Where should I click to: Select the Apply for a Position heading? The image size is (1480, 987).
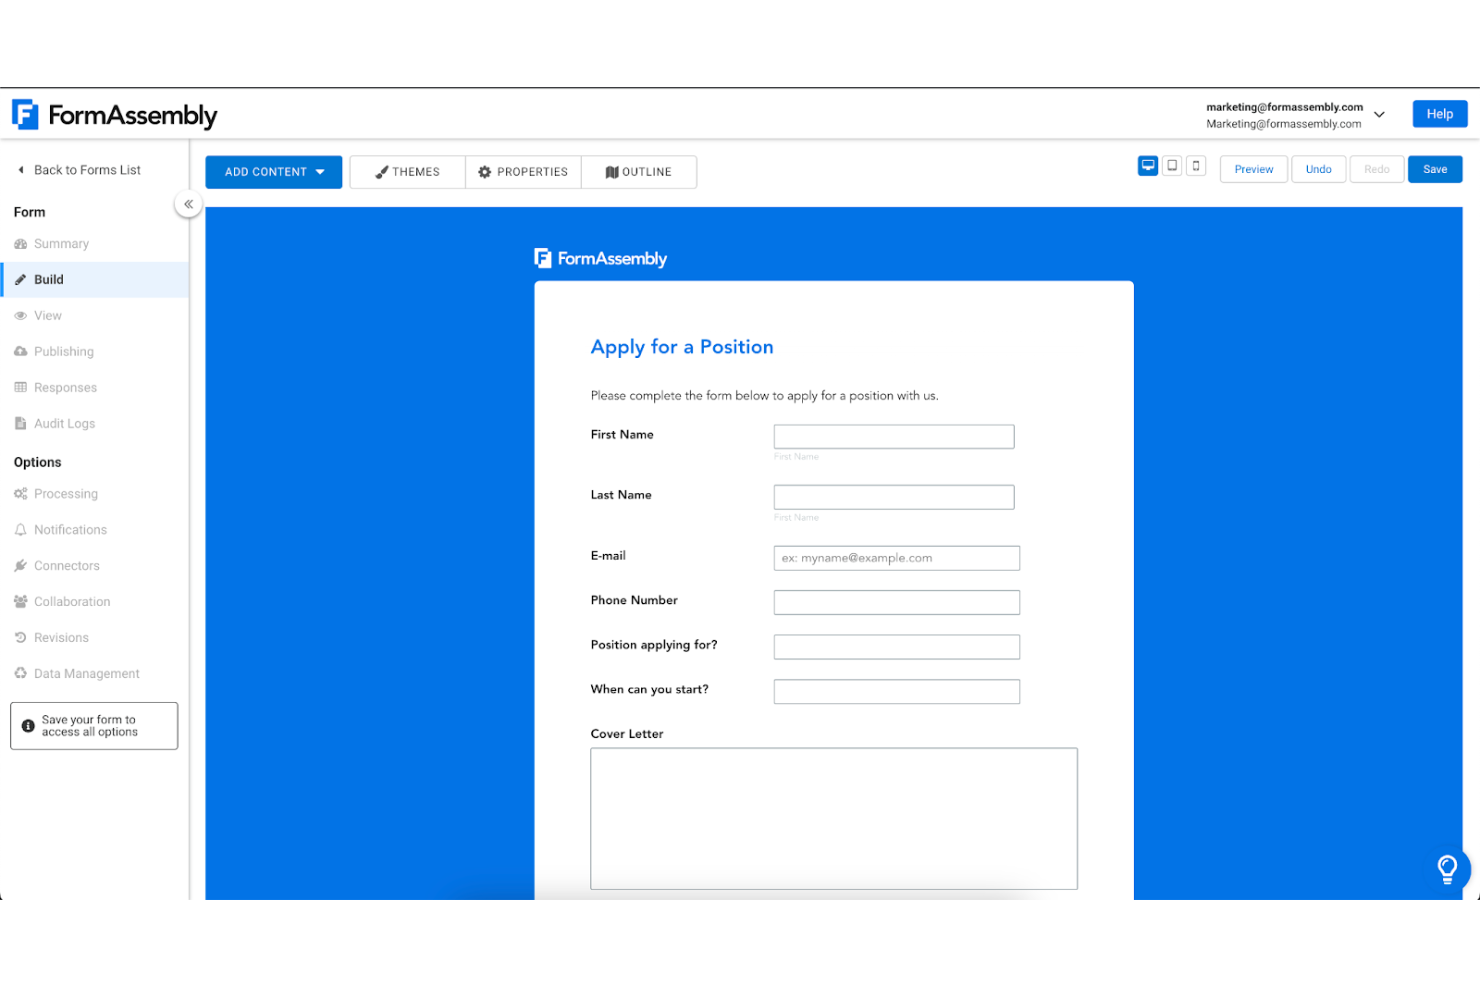coord(682,347)
